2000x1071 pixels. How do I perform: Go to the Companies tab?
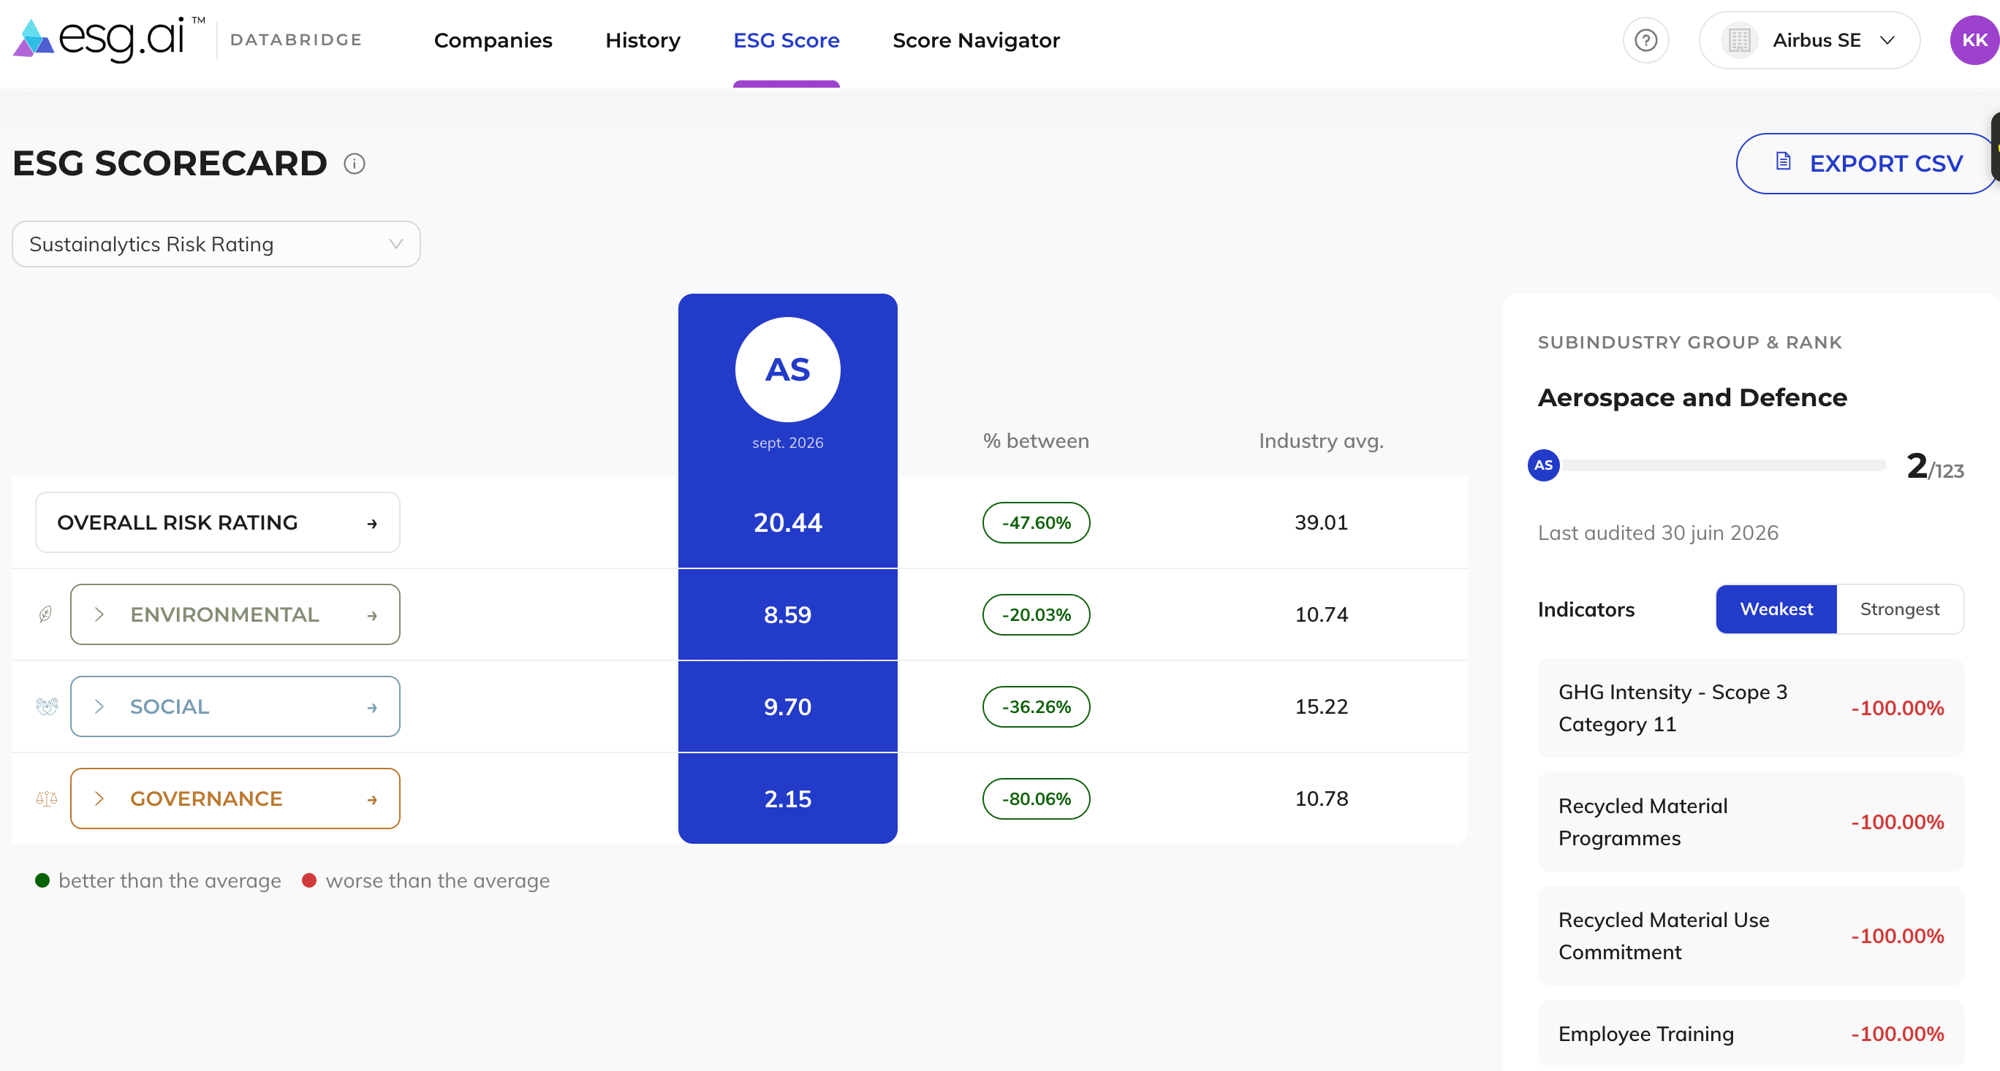point(493,40)
